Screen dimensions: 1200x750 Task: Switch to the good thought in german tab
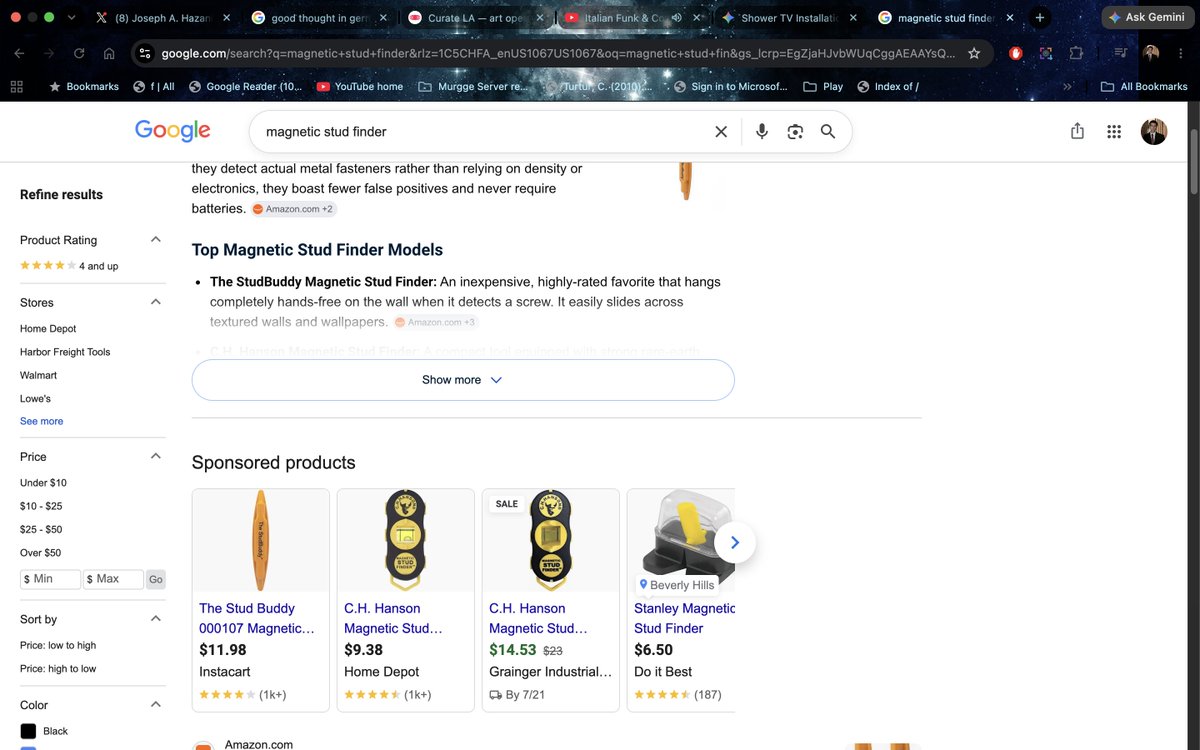(x=319, y=18)
